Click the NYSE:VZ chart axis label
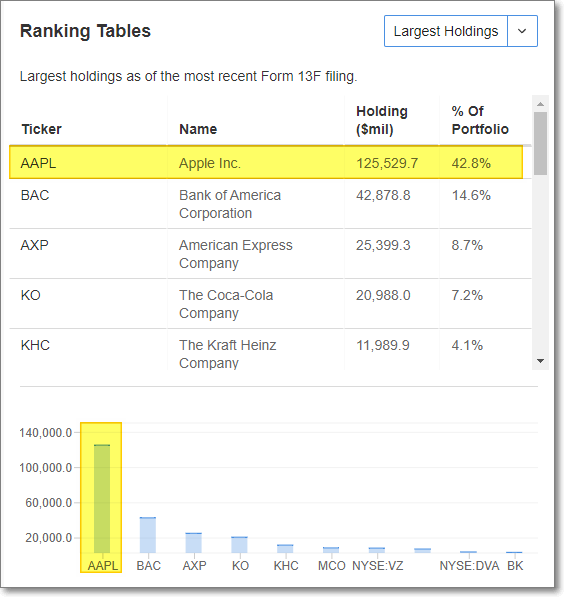The image size is (564, 597). click(377, 566)
